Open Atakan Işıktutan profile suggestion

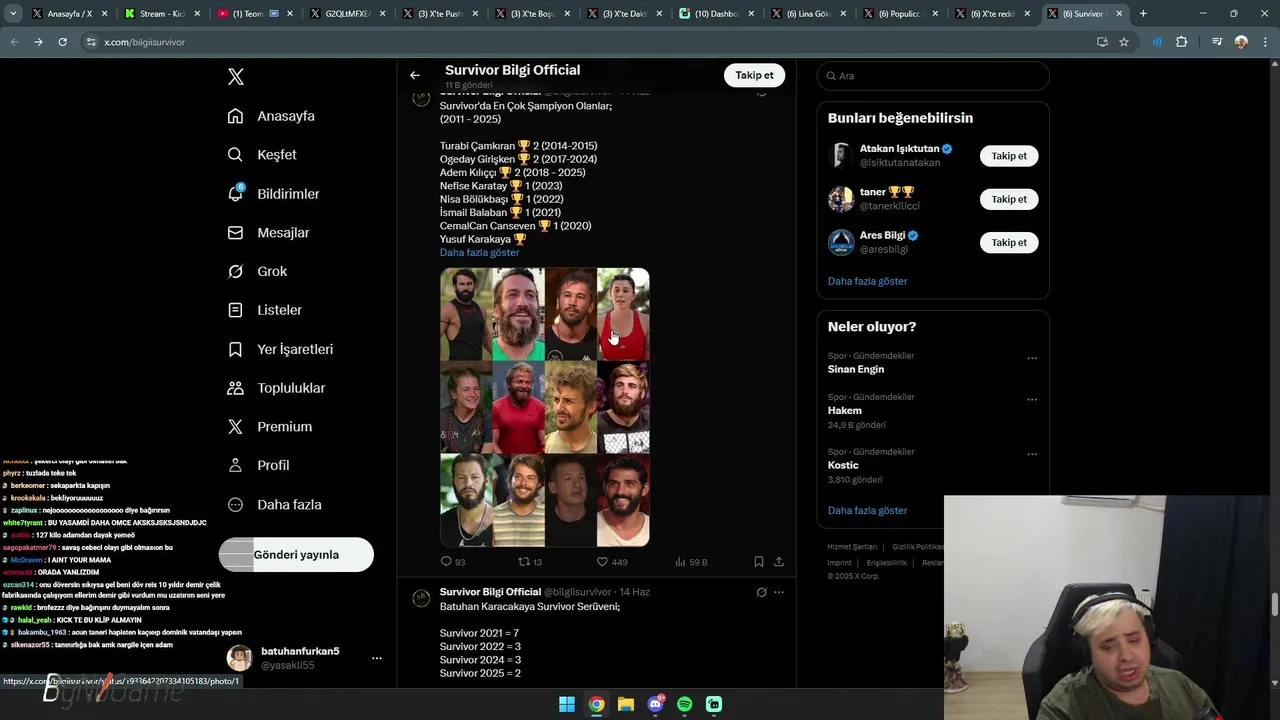pyautogui.click(x=900, y=156)
